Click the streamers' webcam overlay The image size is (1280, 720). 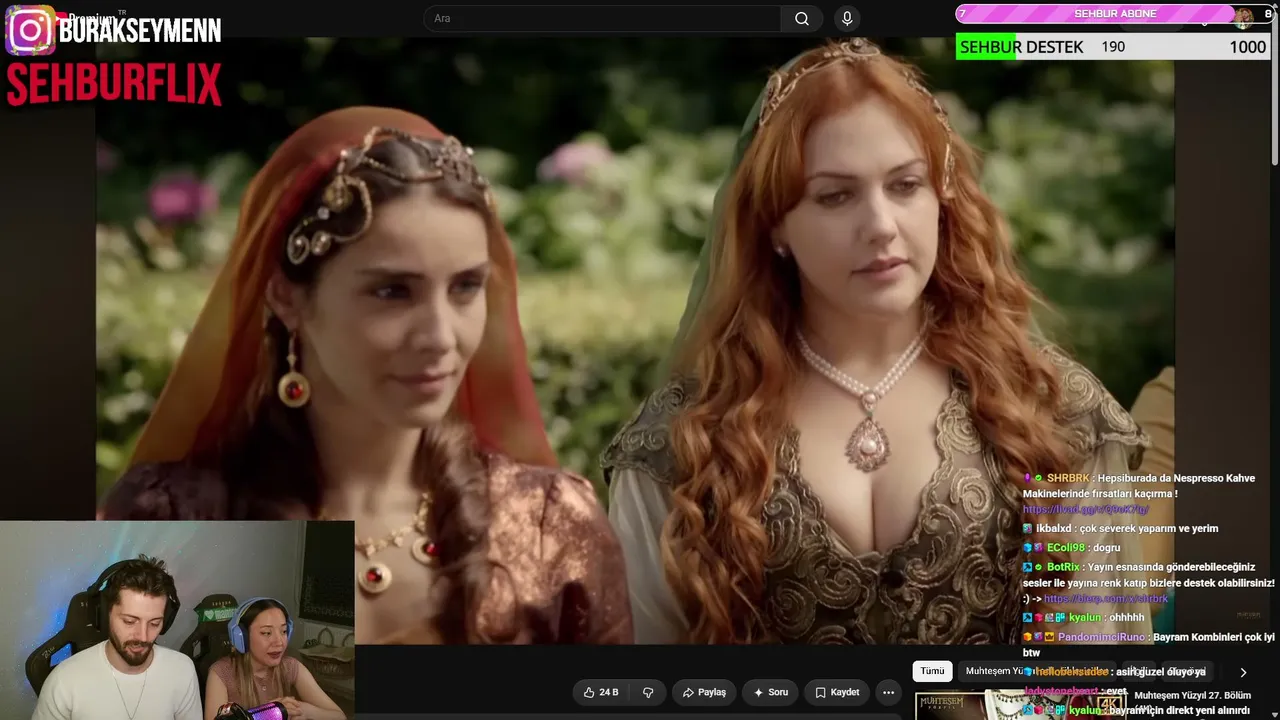pyautogui.click(x=177, y=620)
